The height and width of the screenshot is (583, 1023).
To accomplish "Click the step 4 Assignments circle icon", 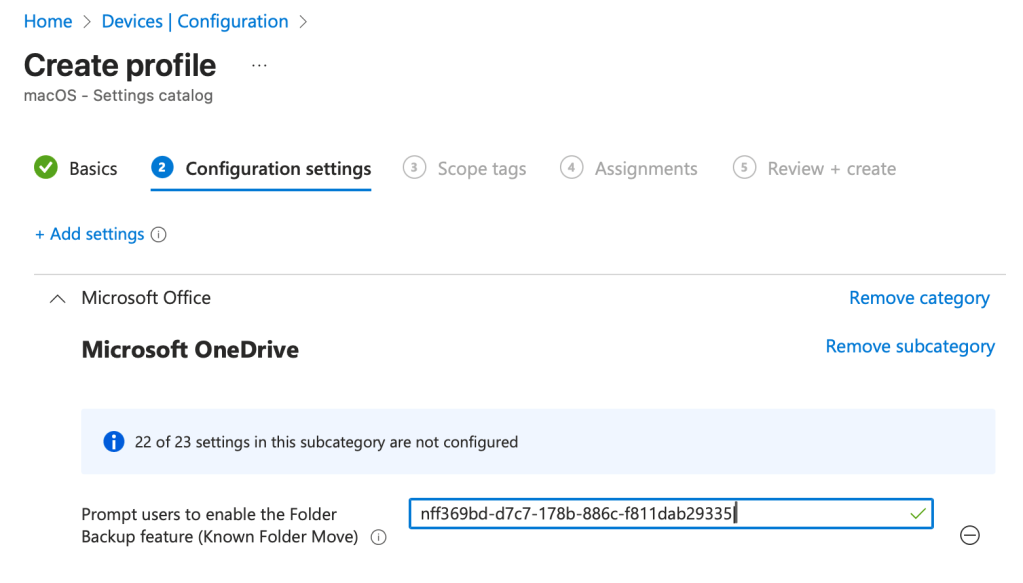I will (x=571, y=168).
